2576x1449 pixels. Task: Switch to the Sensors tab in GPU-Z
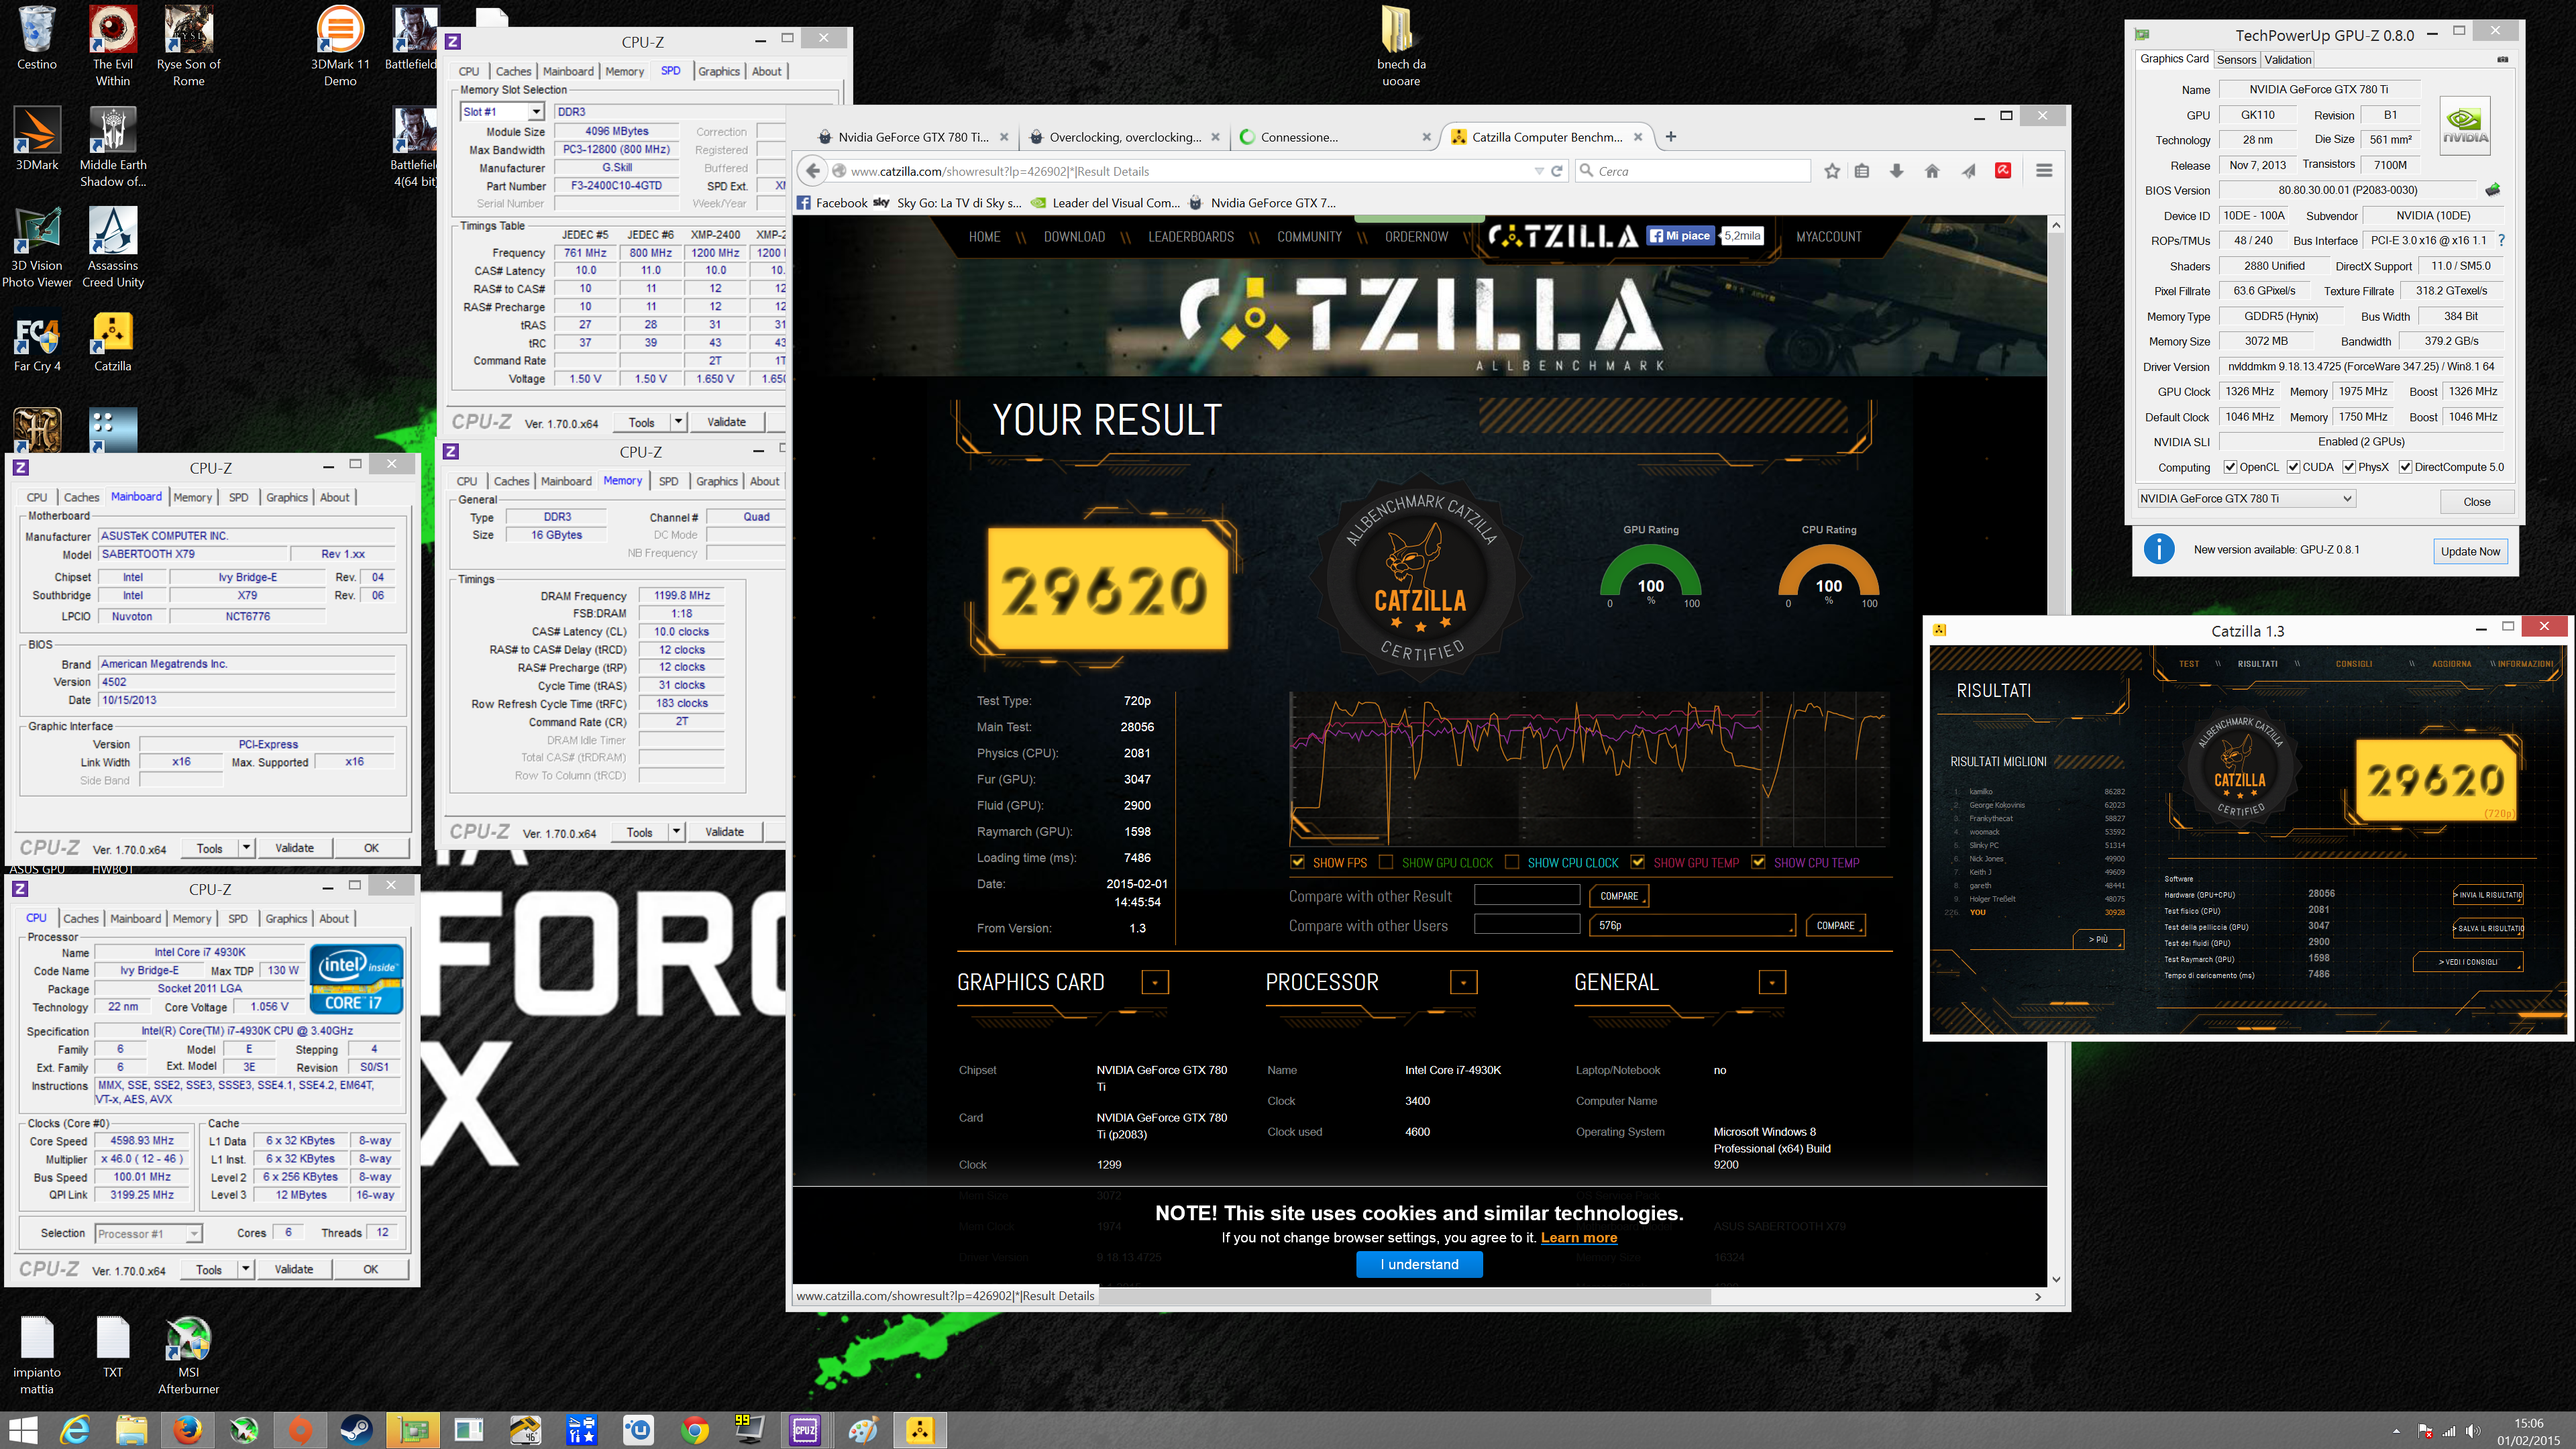pos(2236,60)
